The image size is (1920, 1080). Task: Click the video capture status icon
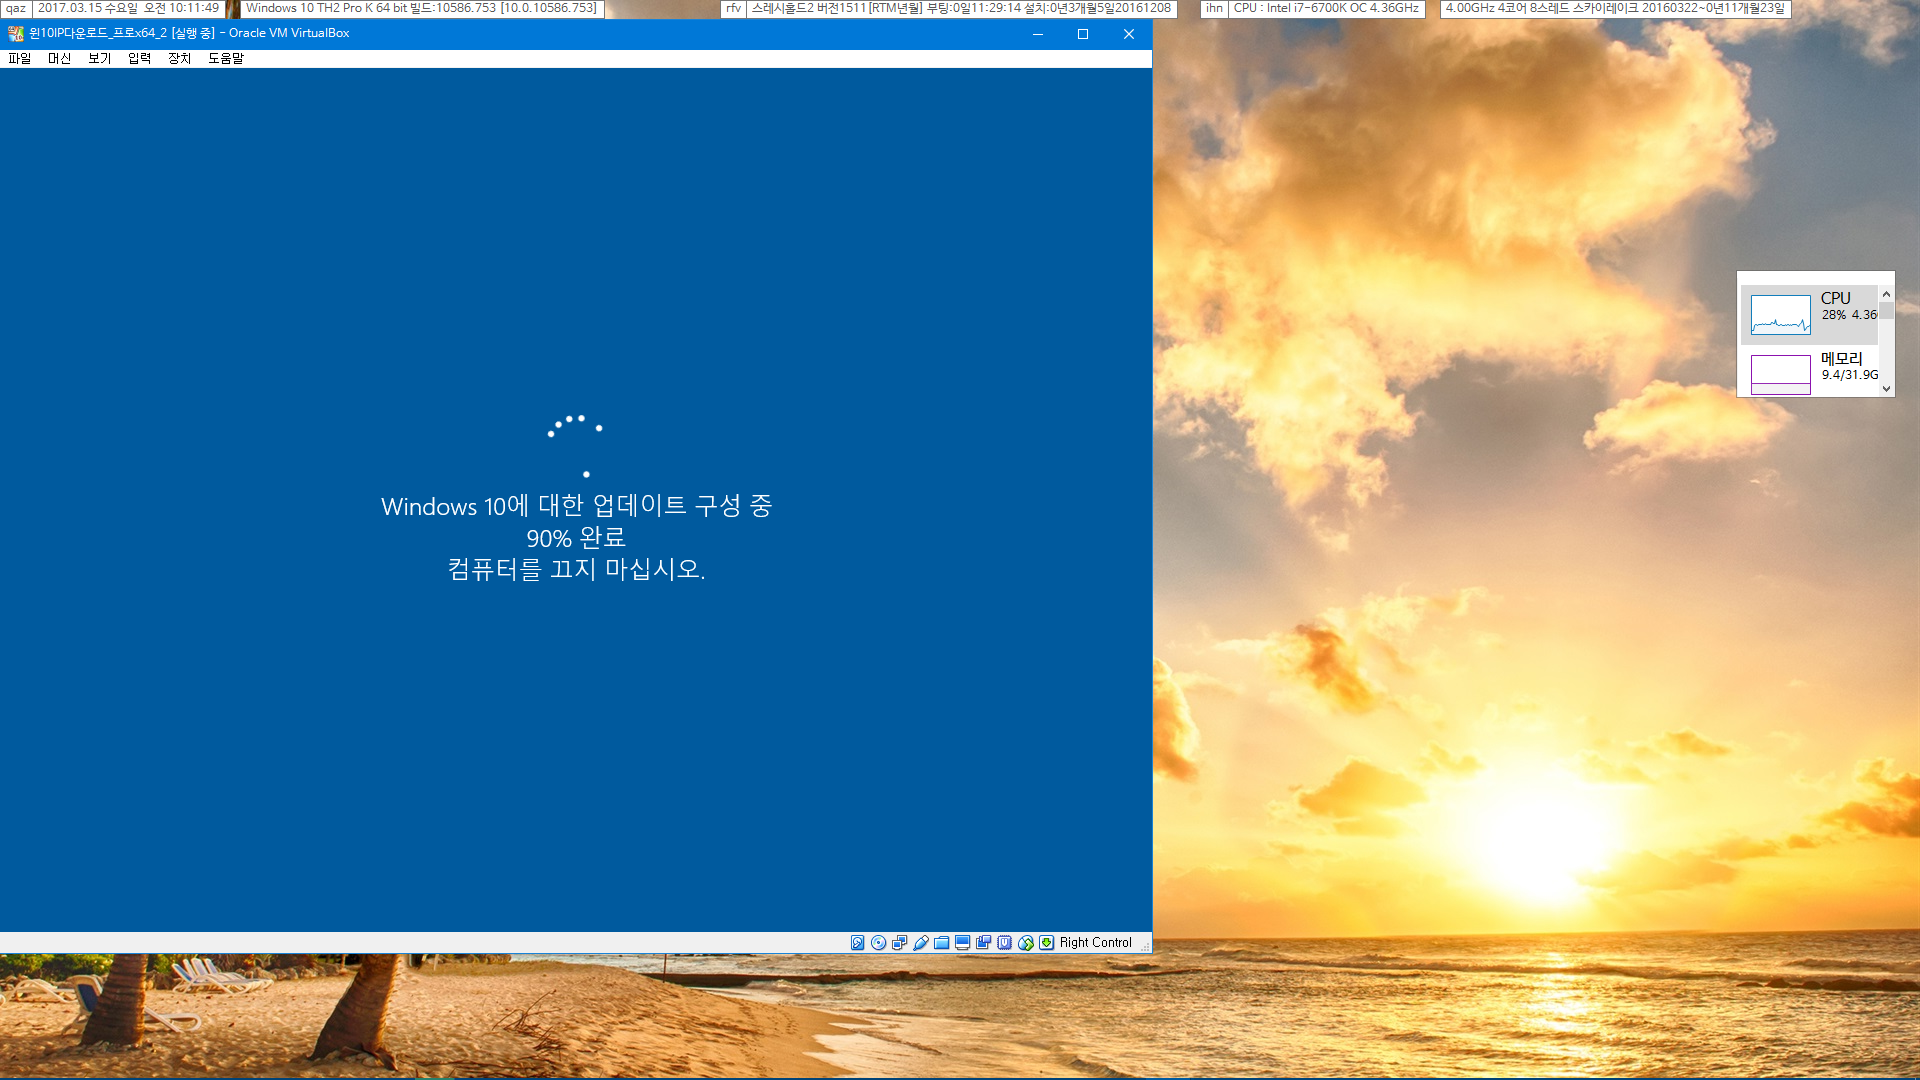pyautogui.click(x=983, y=943)
